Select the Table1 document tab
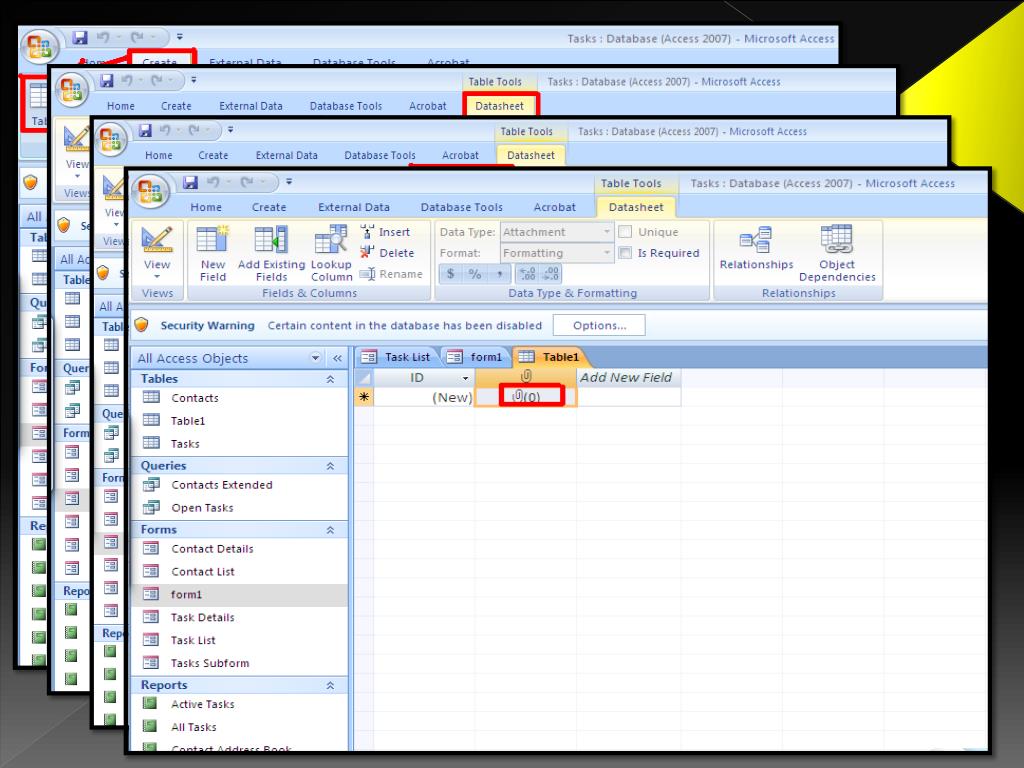1024x768 pixels. [x=551, y=357]
